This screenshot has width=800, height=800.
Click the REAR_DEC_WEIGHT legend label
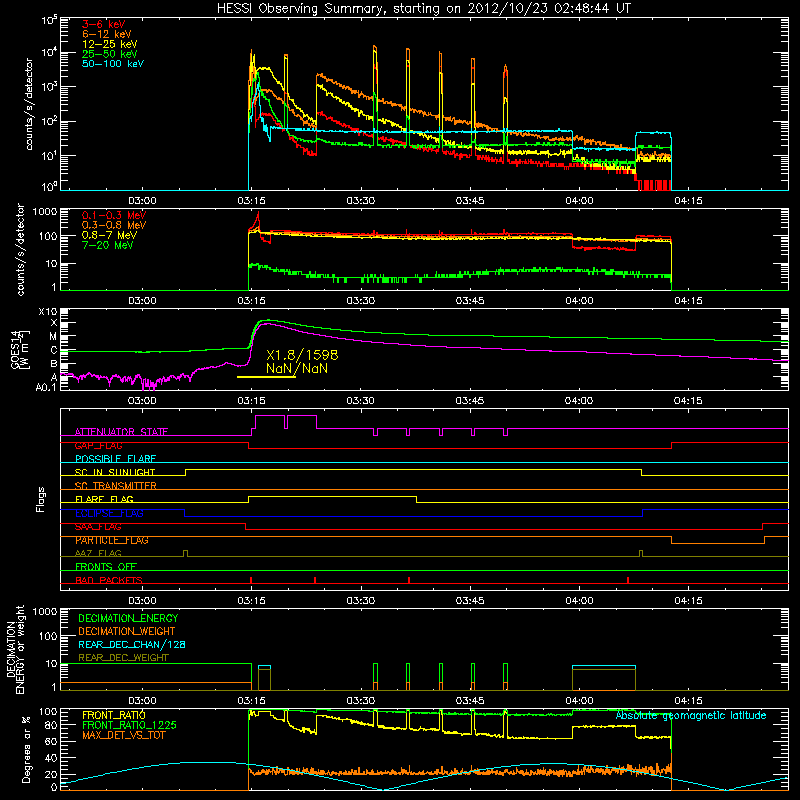click(123, 658)
